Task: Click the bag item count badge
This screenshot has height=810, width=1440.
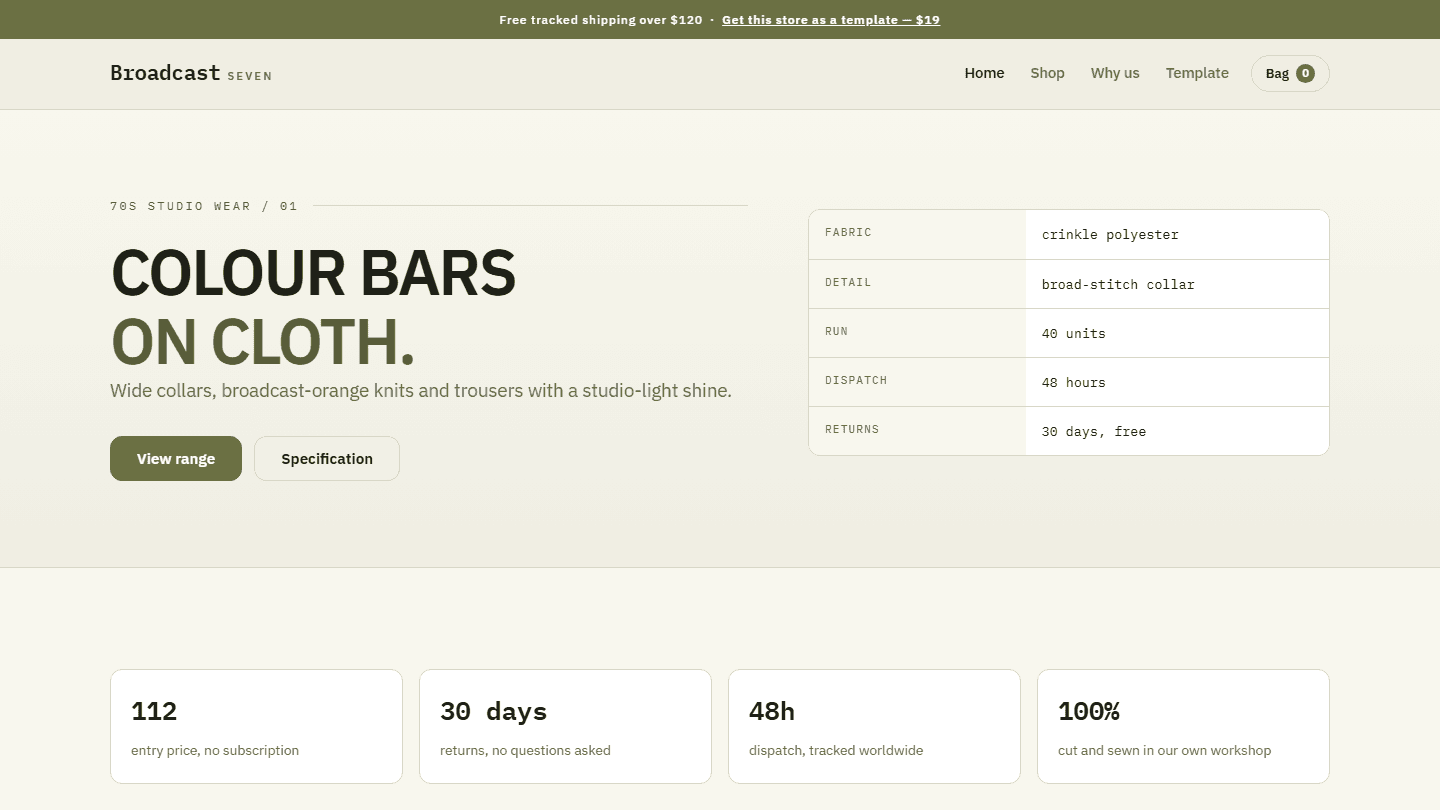Action: pyautogui.click(x=1305, y=73)
